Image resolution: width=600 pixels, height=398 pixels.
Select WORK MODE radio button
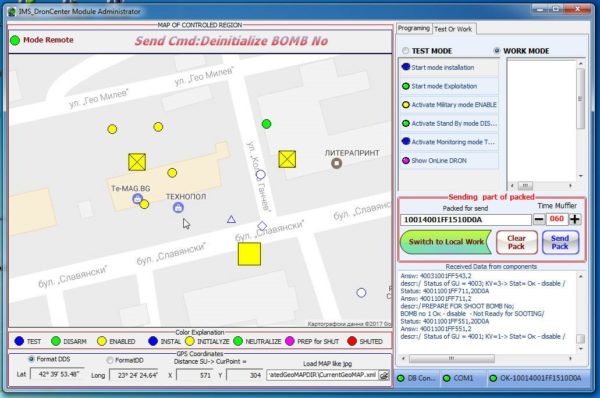coord(497,51)
